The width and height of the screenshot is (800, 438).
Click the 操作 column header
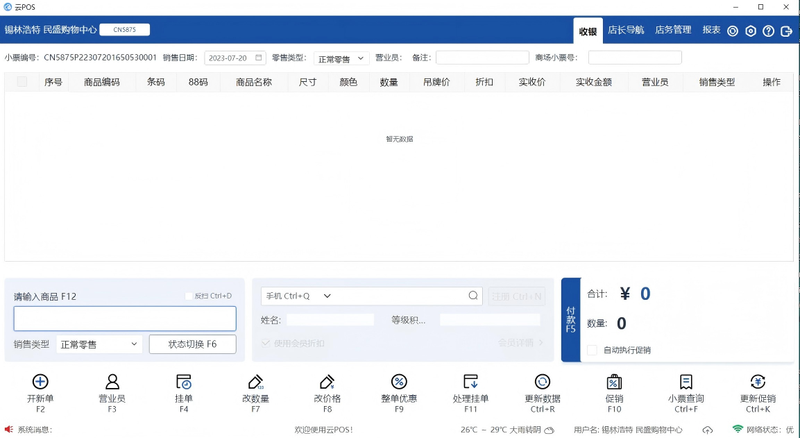[771, 82]
